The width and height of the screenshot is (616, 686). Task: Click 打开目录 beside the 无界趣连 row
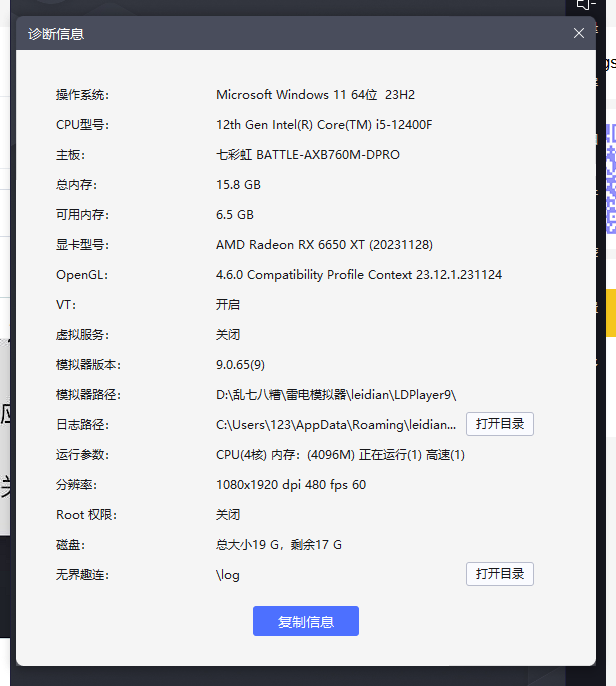[x=499, y=574]
